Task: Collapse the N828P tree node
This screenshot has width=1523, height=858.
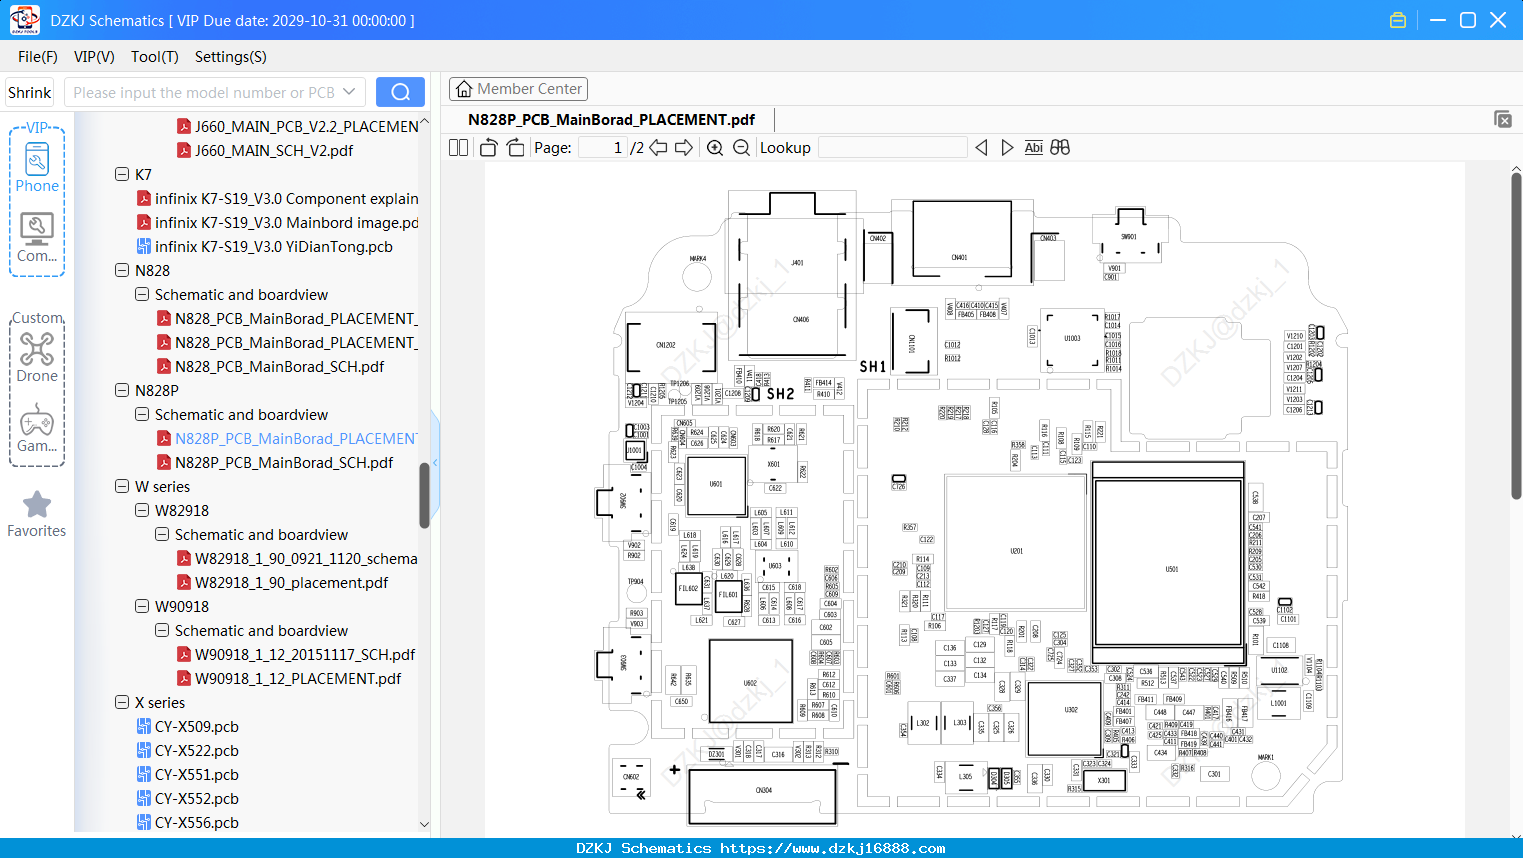Action: point(122,390)
